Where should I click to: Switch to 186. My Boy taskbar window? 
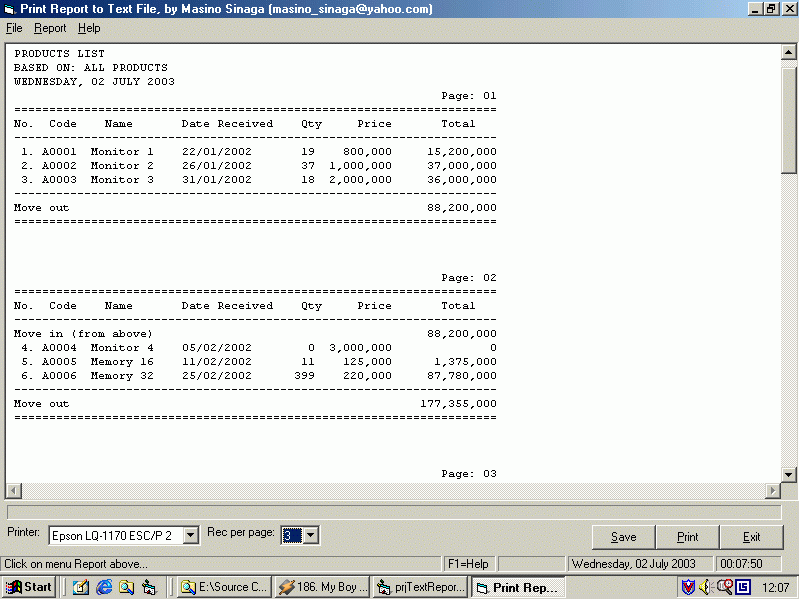pyautogui.click(x=323, y=587)
